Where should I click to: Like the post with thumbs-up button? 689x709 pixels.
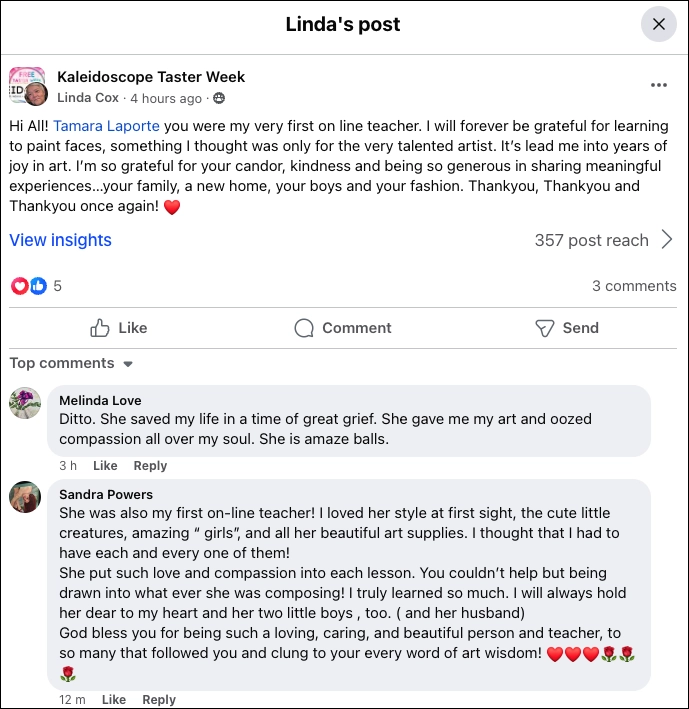pos(118,328)
